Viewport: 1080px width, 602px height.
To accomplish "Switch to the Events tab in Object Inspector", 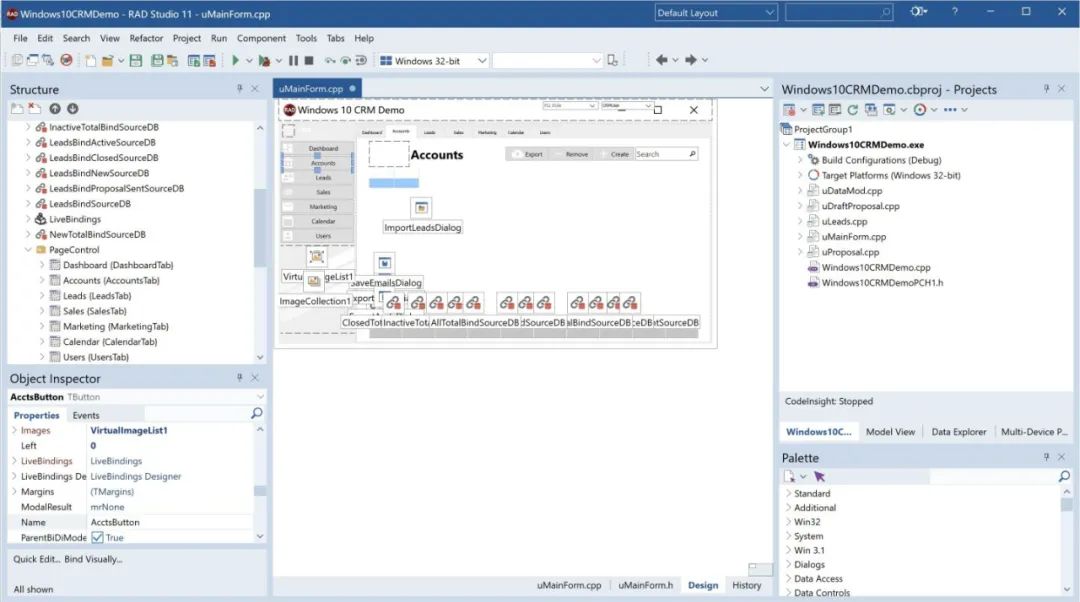I will (x=86, y=415).
